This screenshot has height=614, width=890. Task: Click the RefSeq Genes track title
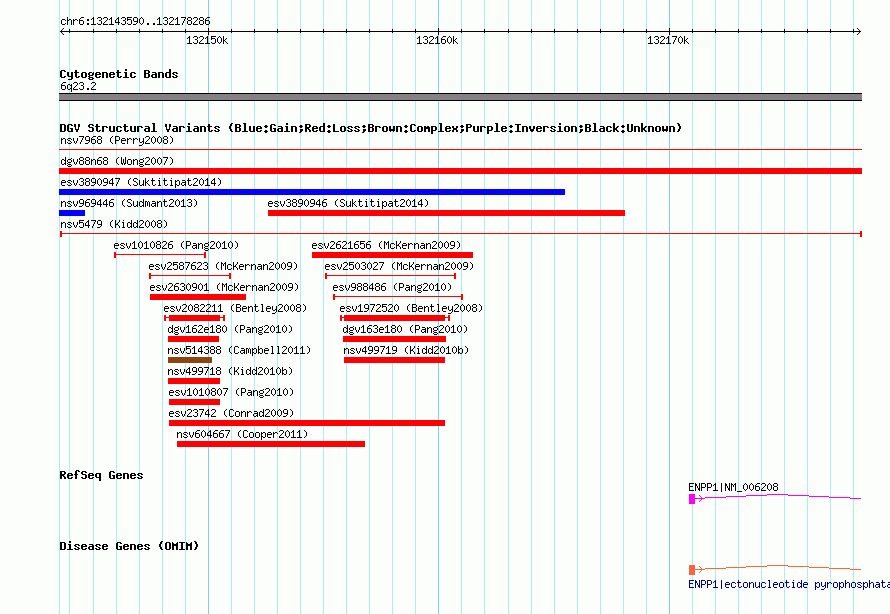pyautogui.click(x=101, y=475)
